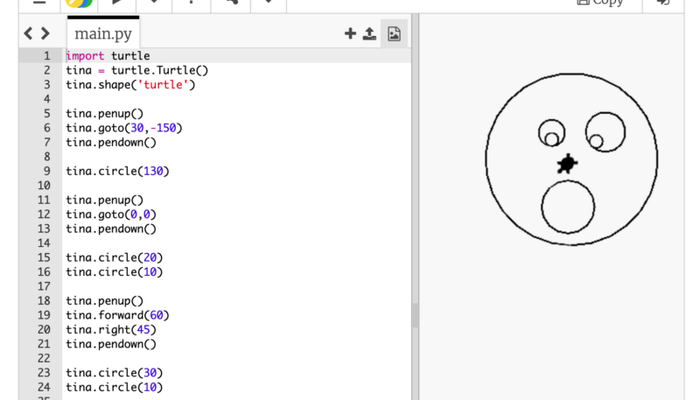Viewport: 700px width, 400px height.
Task: Click line number 9 in the gutter
Action: pyautogui.click(x=47, y=171)
